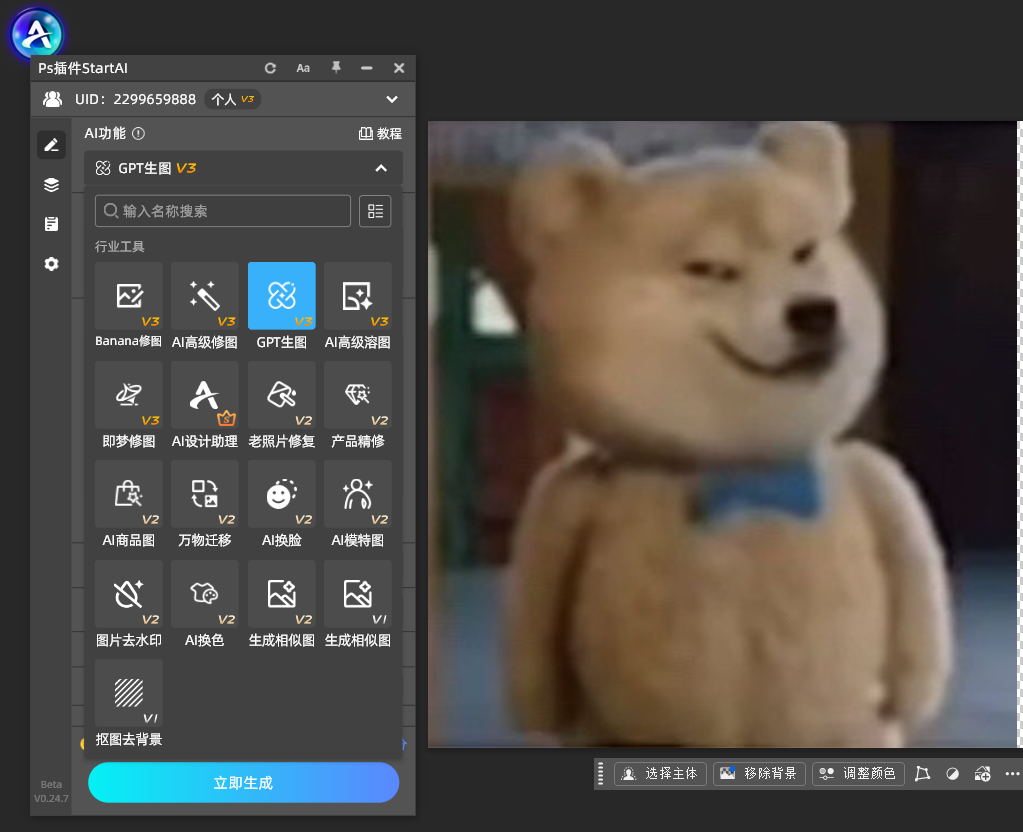Click the transform icon in contextual taskbar
This screenshot has height=832, width=1023.
(923, 774)
